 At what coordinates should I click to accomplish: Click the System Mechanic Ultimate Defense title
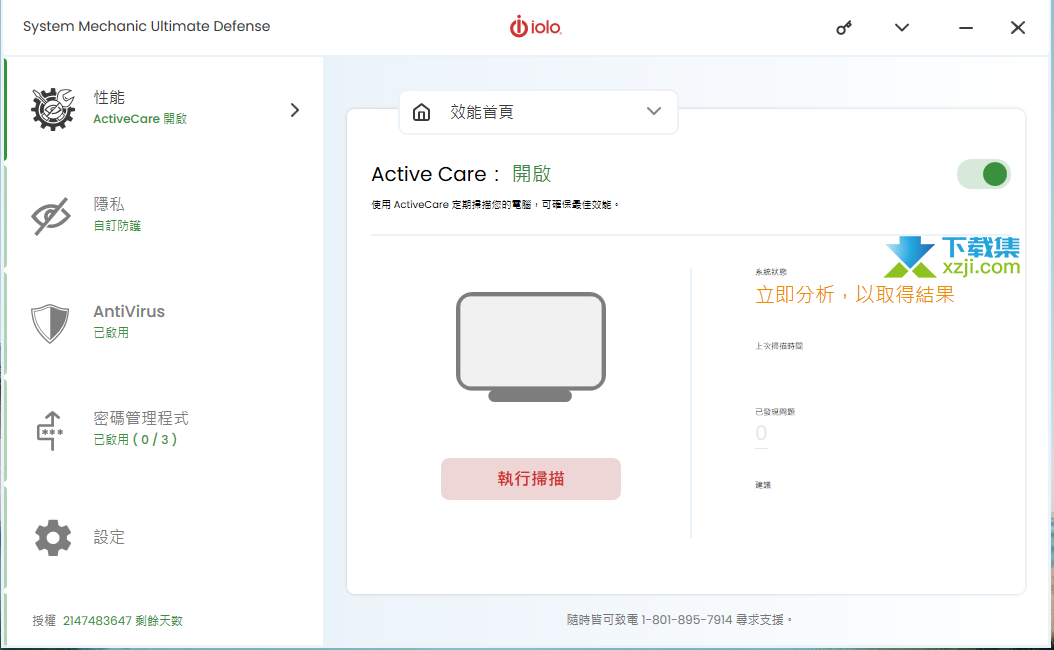(147, 26)
